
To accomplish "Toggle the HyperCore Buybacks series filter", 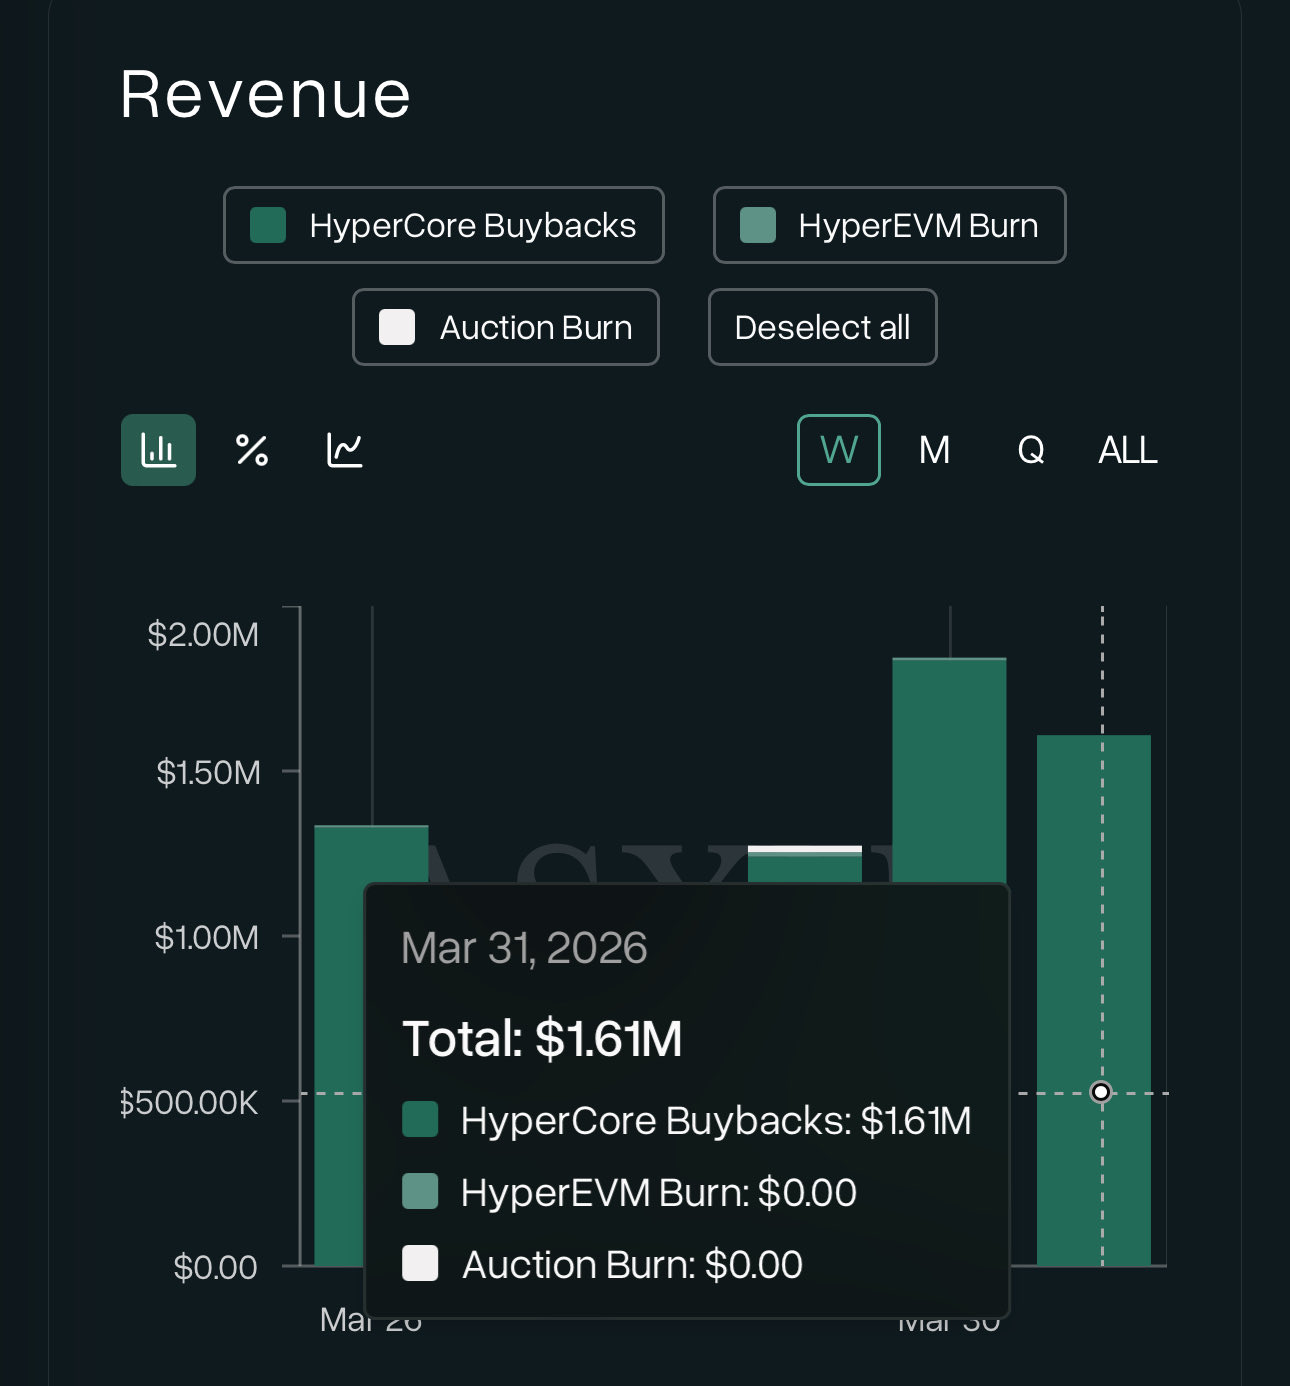I will [x=444, y=225].
